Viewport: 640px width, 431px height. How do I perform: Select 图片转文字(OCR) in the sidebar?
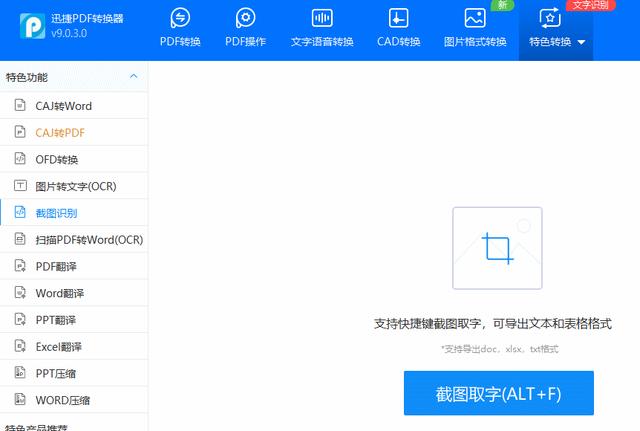[x=74, y=186]
